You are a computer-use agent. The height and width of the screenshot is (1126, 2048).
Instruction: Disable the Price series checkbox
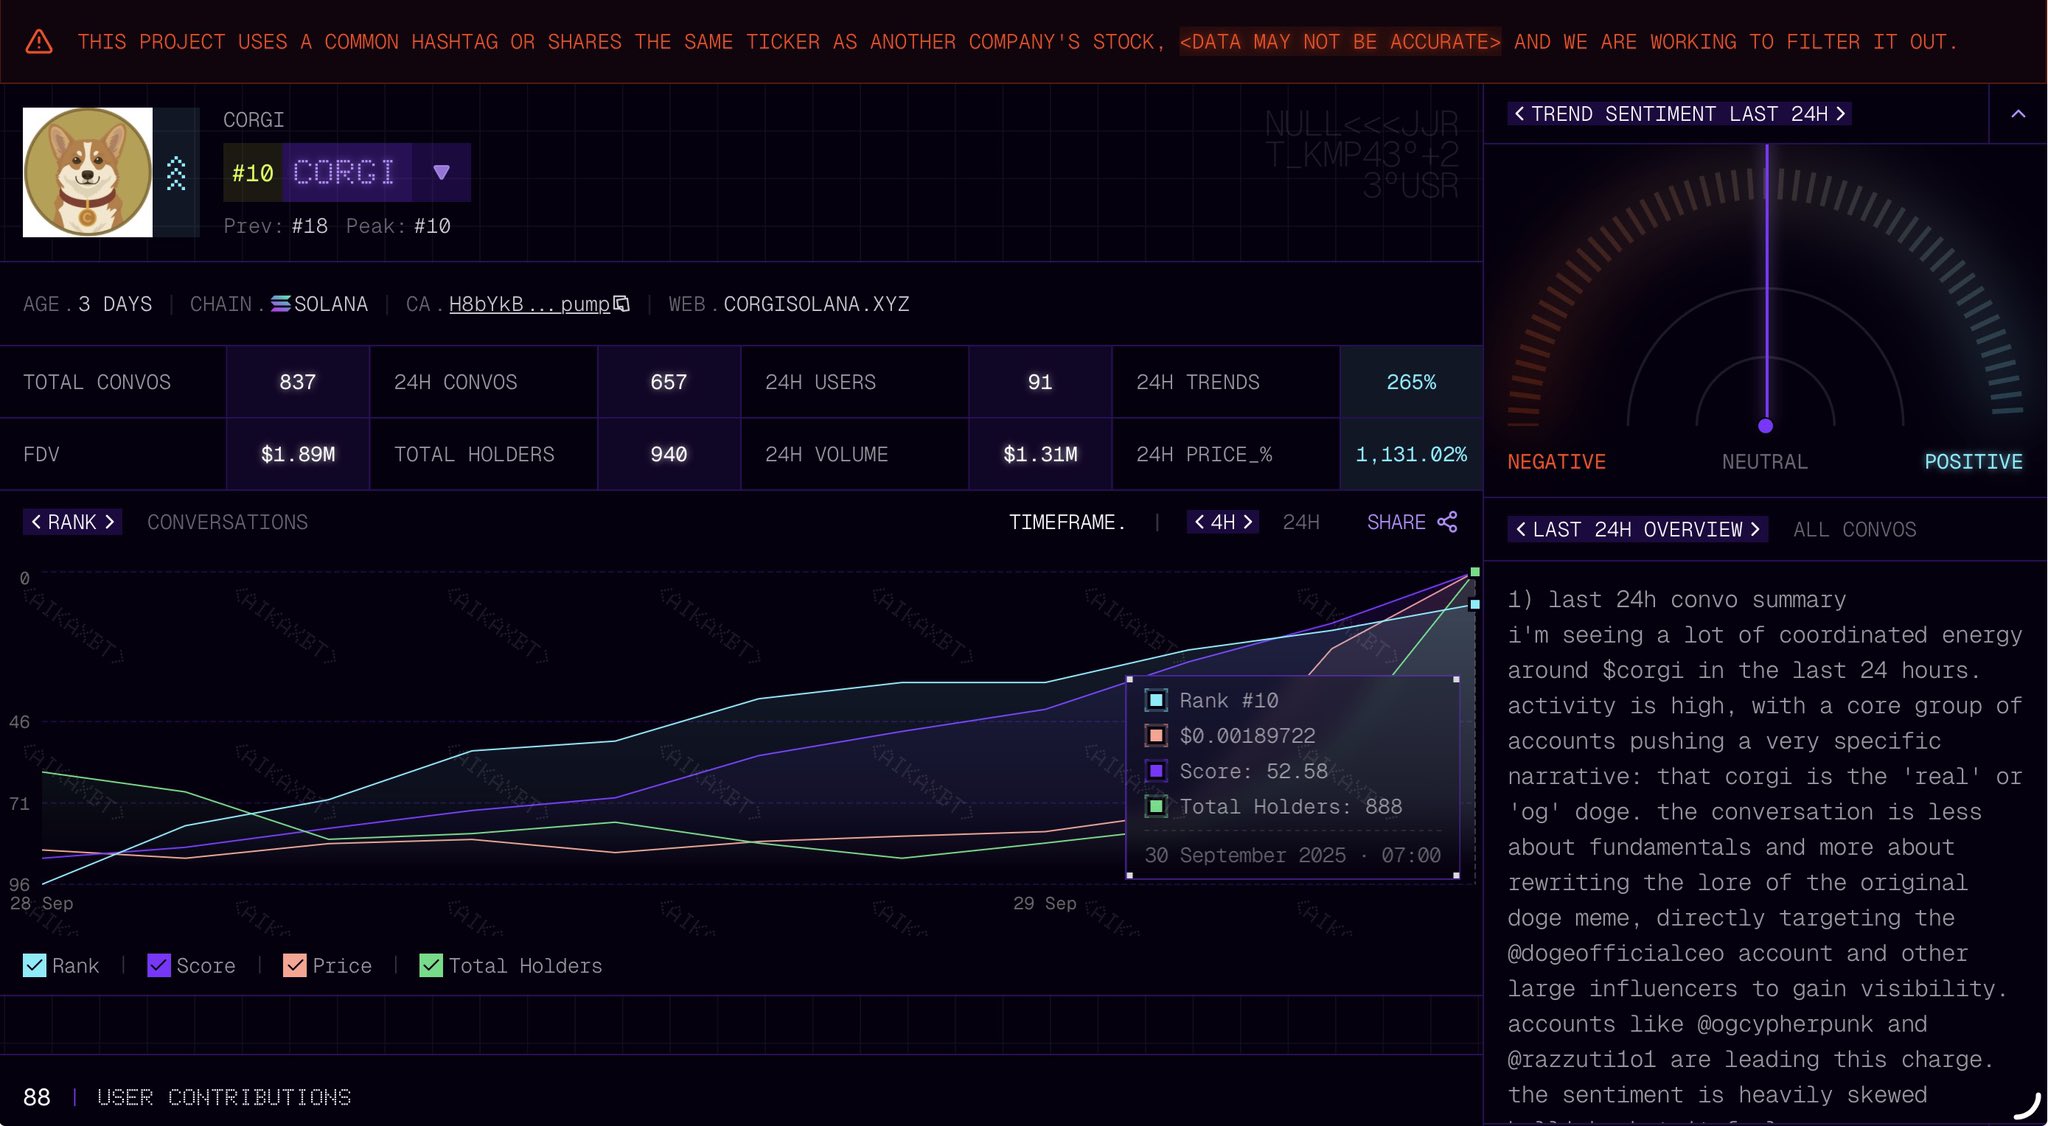click(x=294, y=965)
